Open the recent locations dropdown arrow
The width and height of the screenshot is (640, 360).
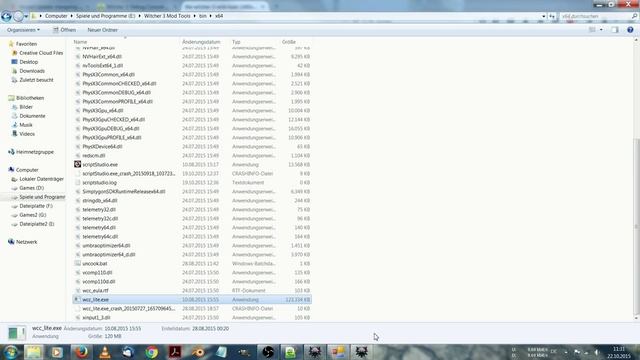tap(26, 16)
